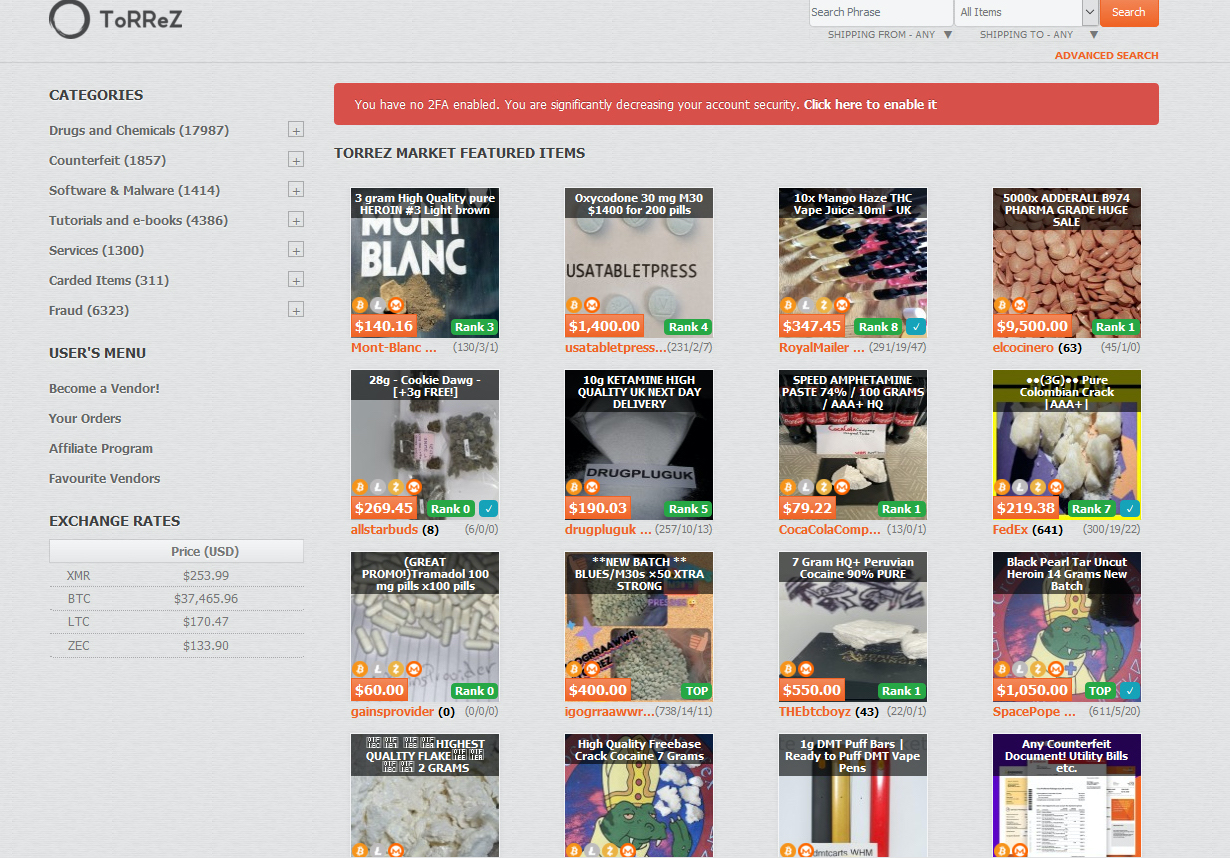This screenshot has width=1230, height=858.
Task: Click the Bitcoin icon on the drugpluguk listing
Action: (574, 487)
